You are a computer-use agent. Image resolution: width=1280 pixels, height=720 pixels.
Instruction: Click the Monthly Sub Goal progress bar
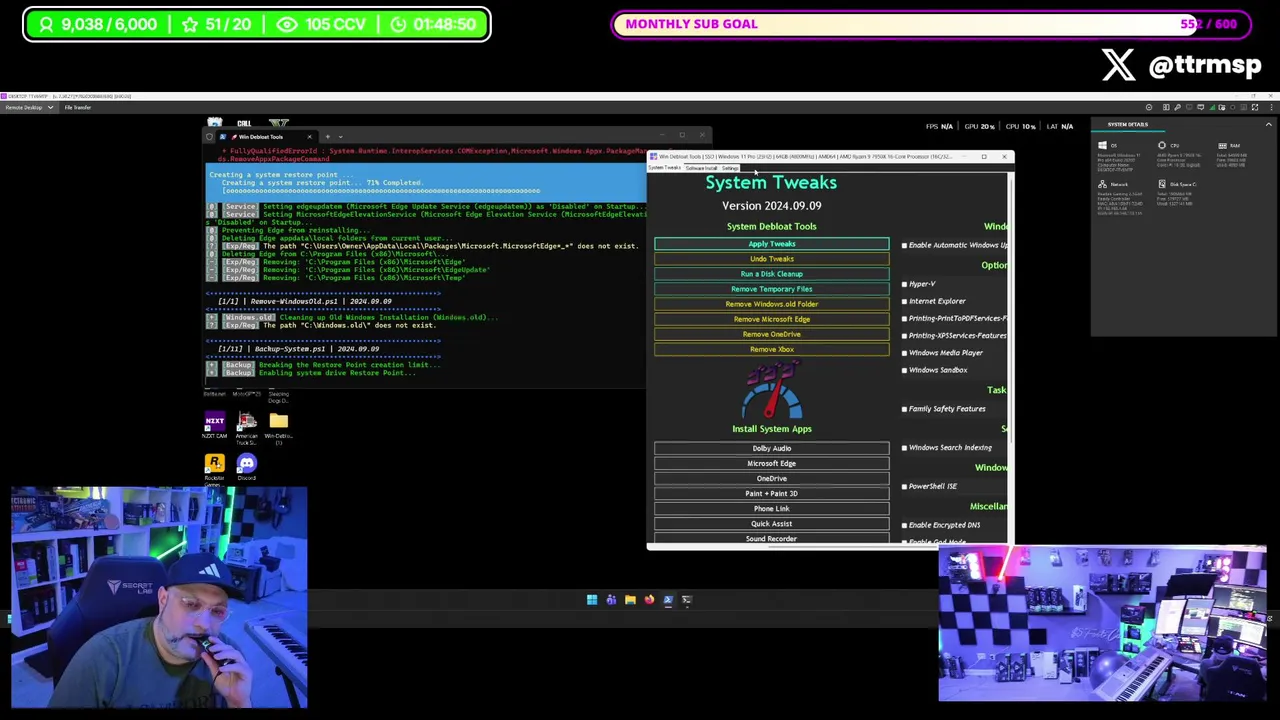pos(932,24)
